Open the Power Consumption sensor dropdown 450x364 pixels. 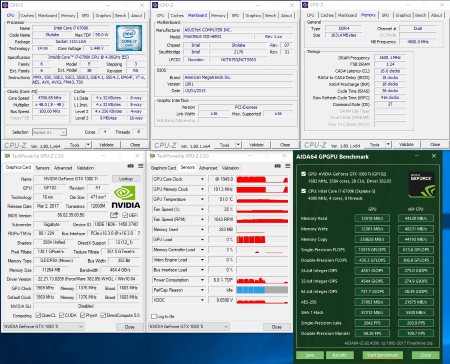pyautogui.click(x=202, y=280)
